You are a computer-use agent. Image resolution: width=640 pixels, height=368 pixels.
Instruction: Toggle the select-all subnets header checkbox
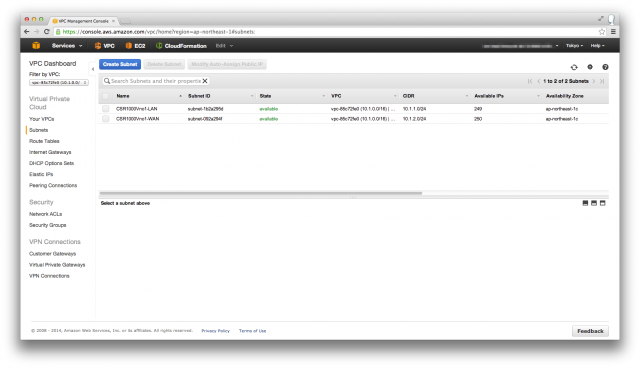(106, 96)
